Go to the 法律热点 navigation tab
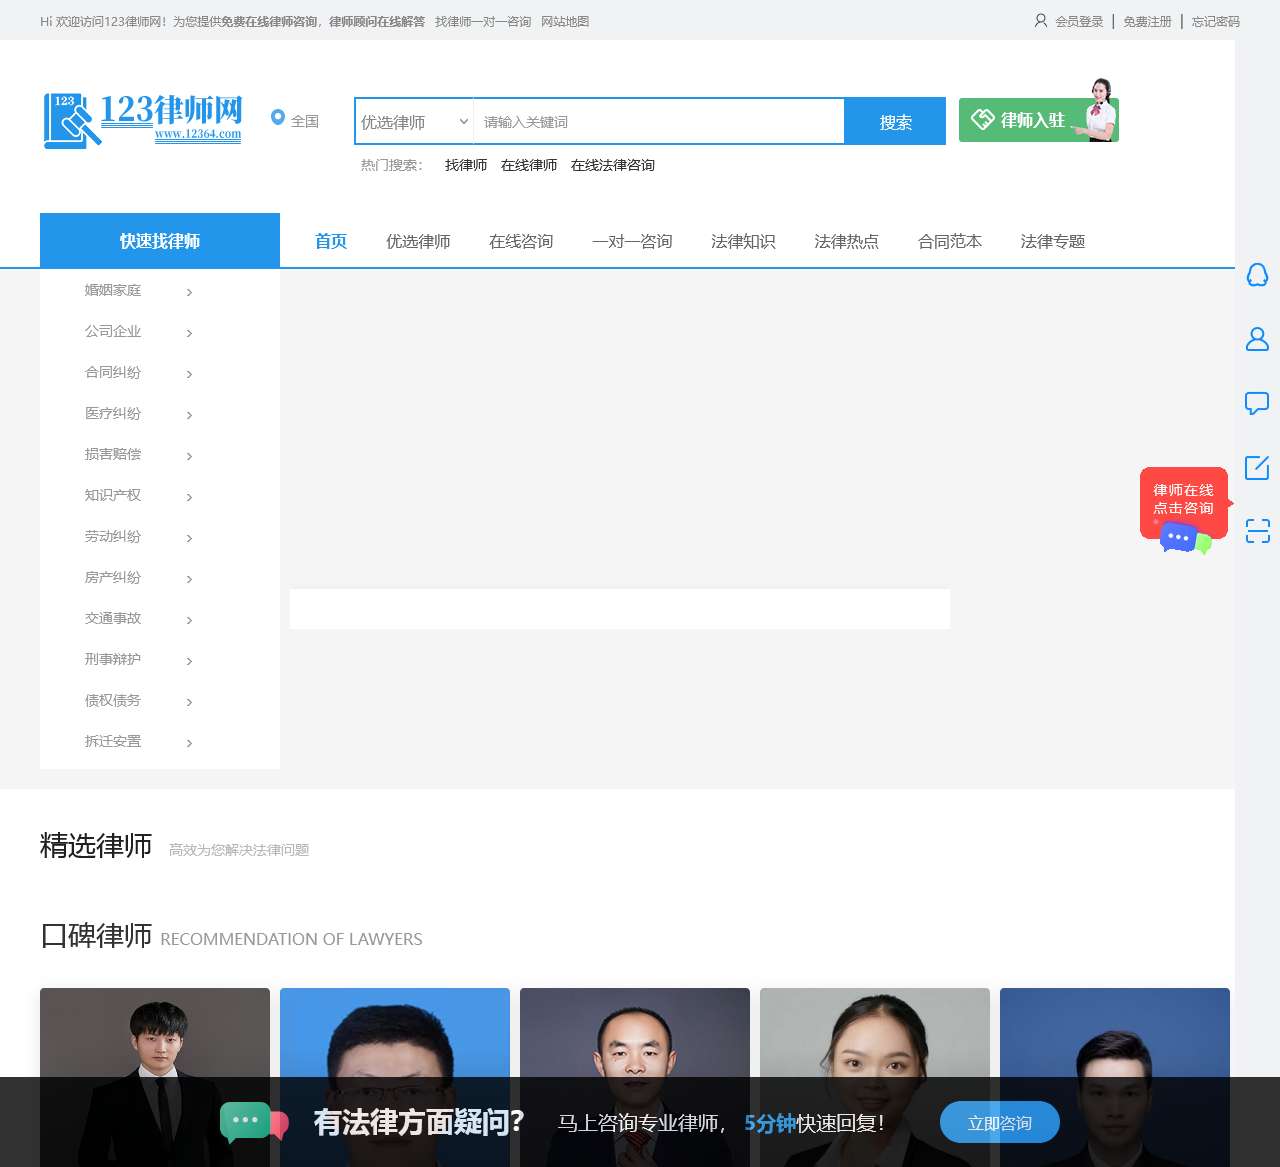The image size is (1280, 1167). (846, 241)
